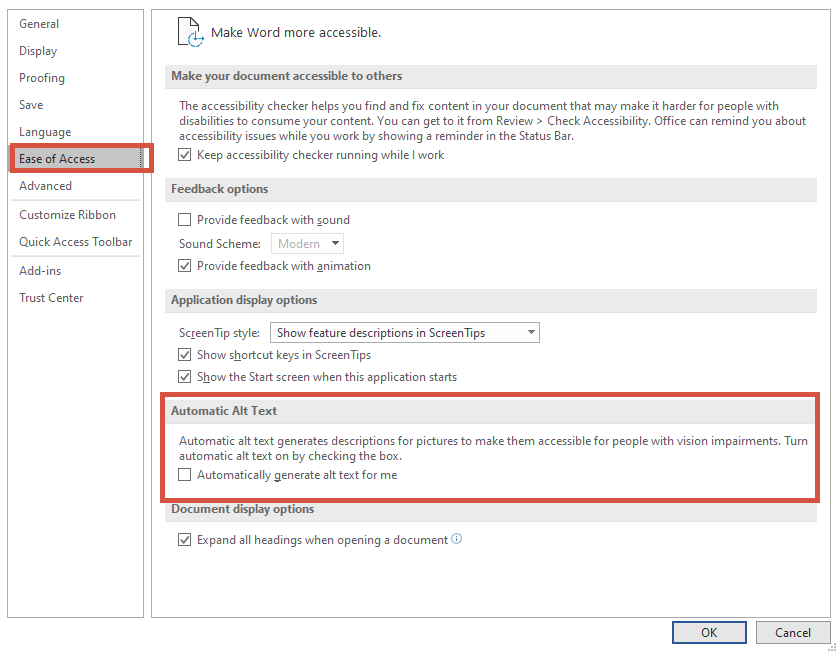The image size is (838, 653).
Task: Click the Cancel button
Action: coord(793,632)
